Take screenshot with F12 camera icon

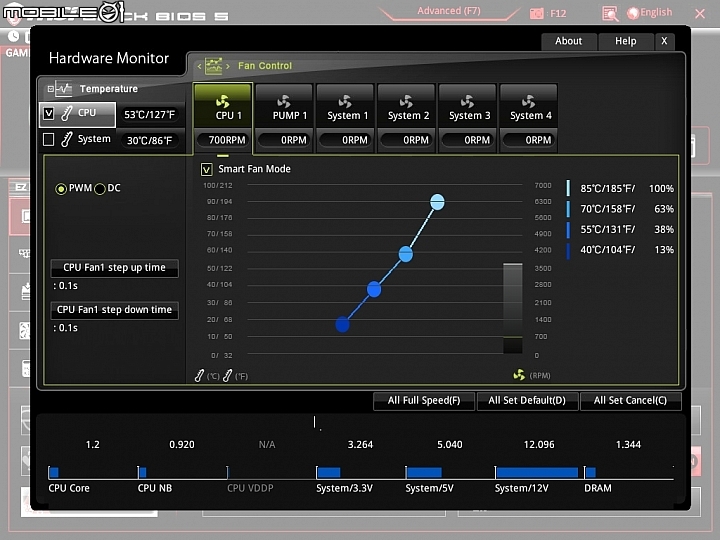(536, 14)
